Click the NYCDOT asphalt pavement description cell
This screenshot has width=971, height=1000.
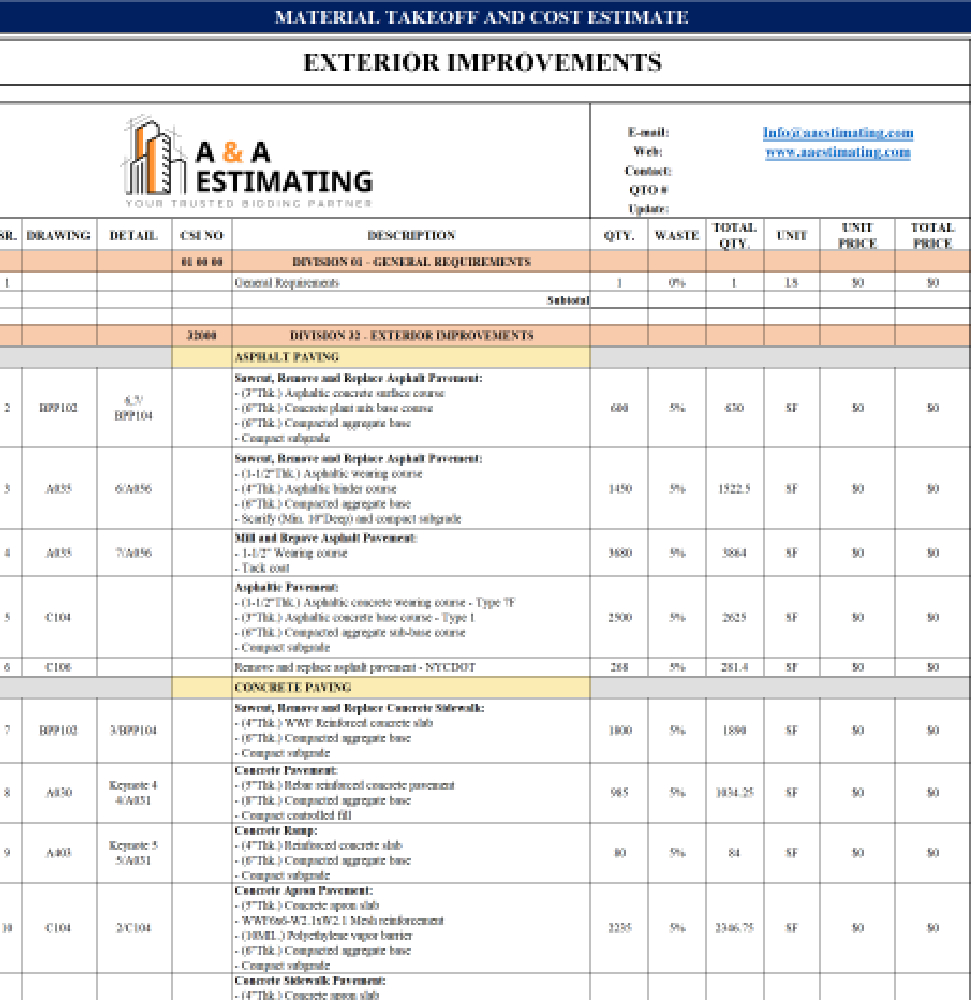tap(410, 667)
